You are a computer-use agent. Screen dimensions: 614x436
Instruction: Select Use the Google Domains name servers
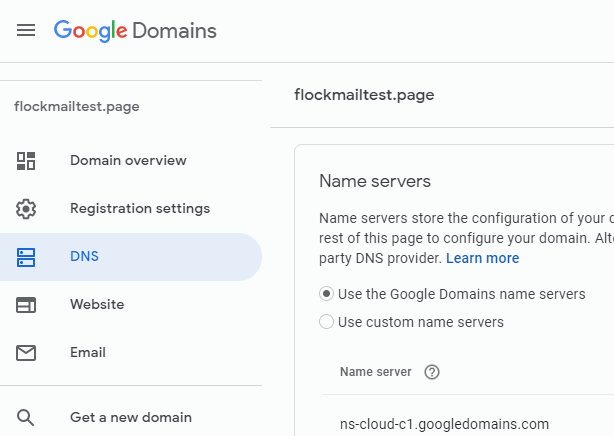click(x=326, y=294)
